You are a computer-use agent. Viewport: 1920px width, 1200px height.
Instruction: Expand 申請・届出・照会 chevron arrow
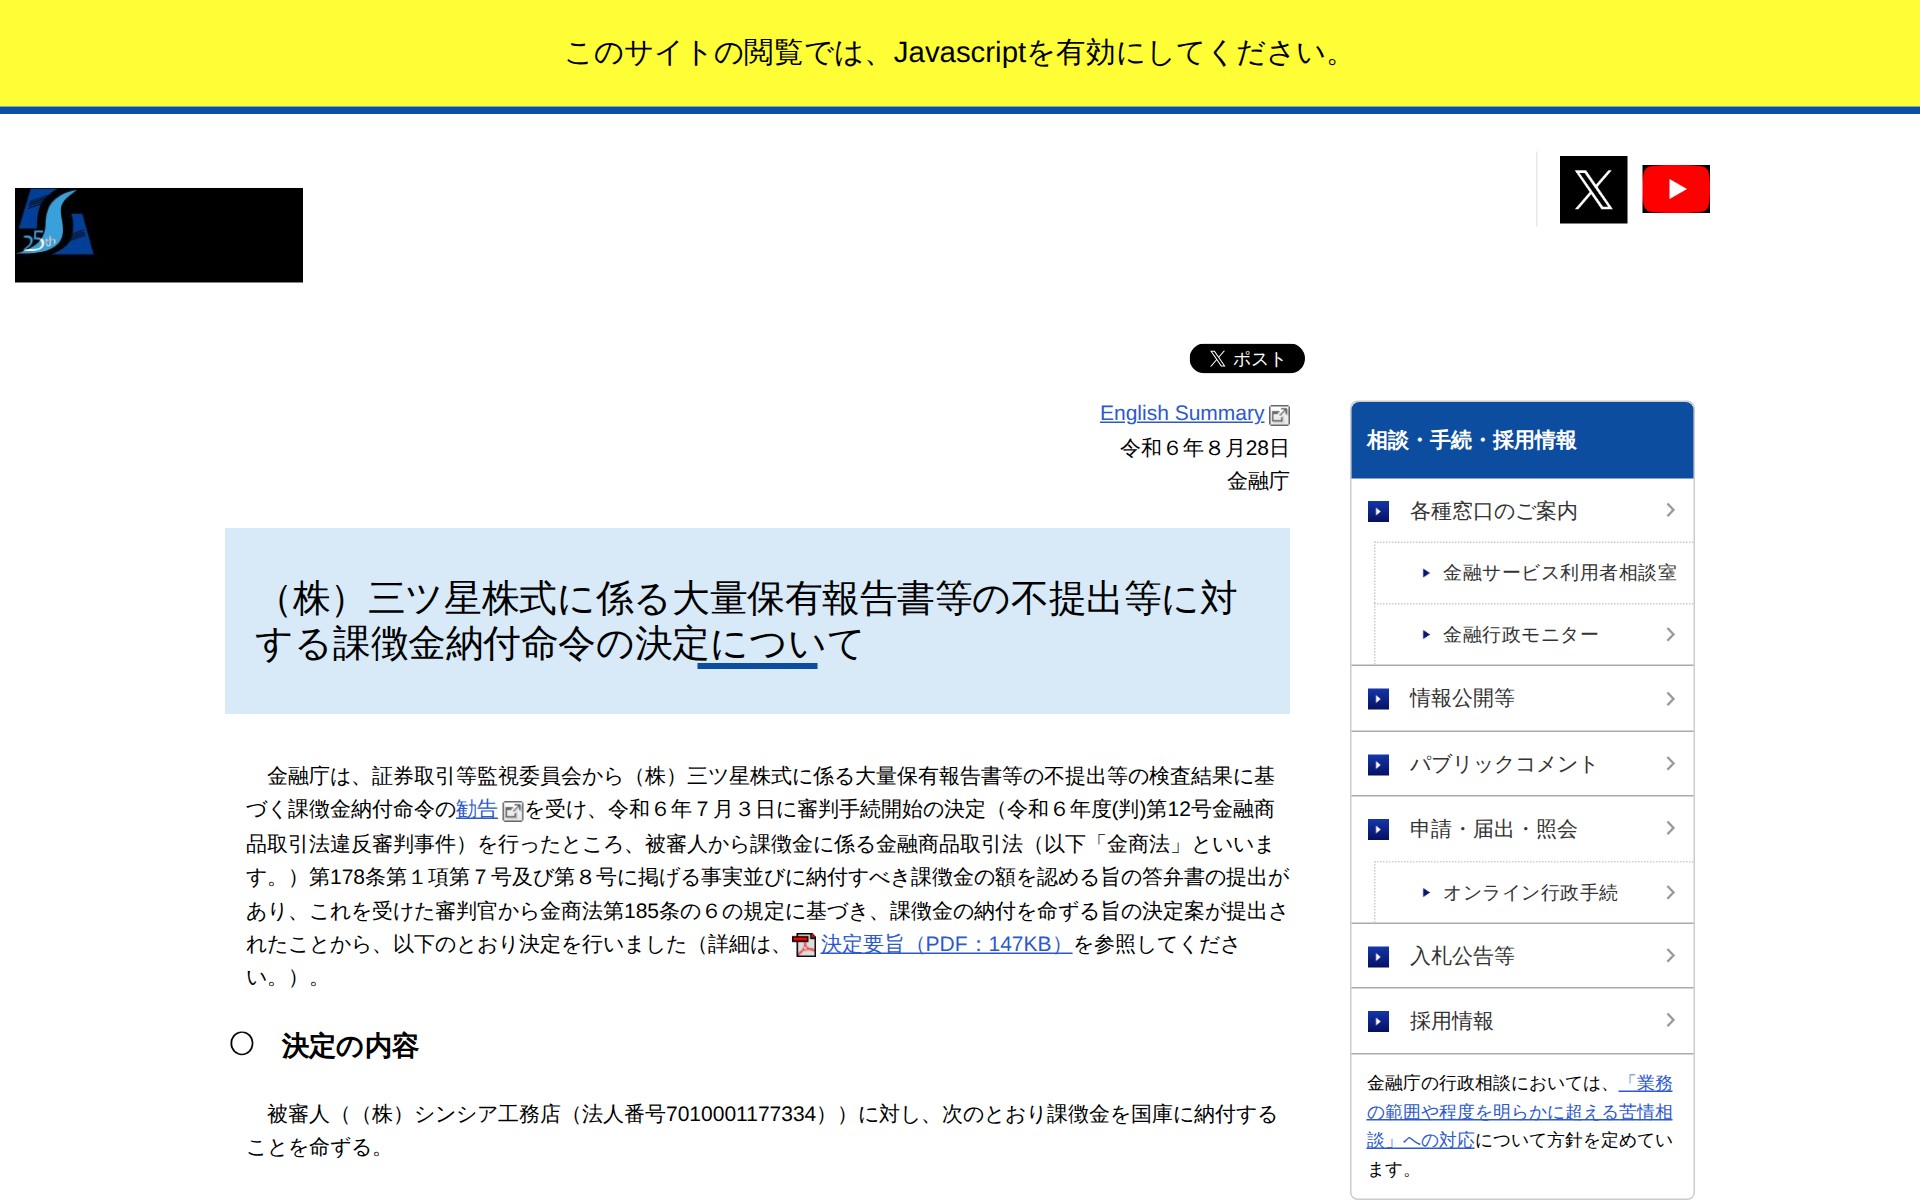tap(1670, 828)
